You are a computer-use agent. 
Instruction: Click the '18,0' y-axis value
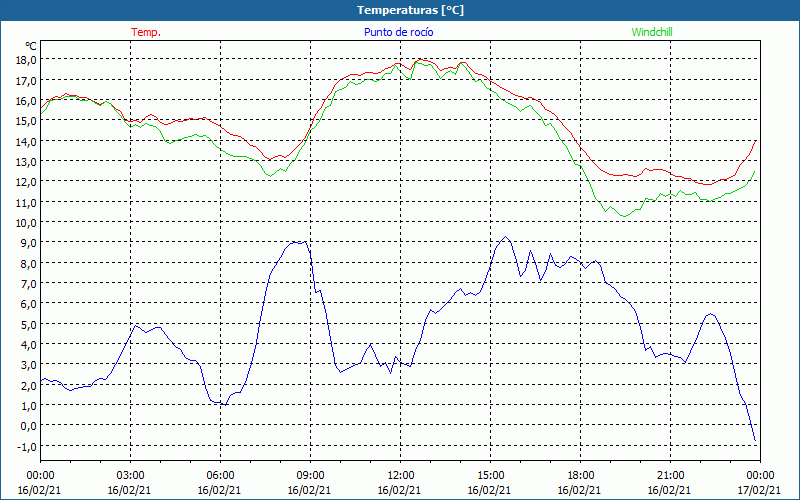pos(28,60)
